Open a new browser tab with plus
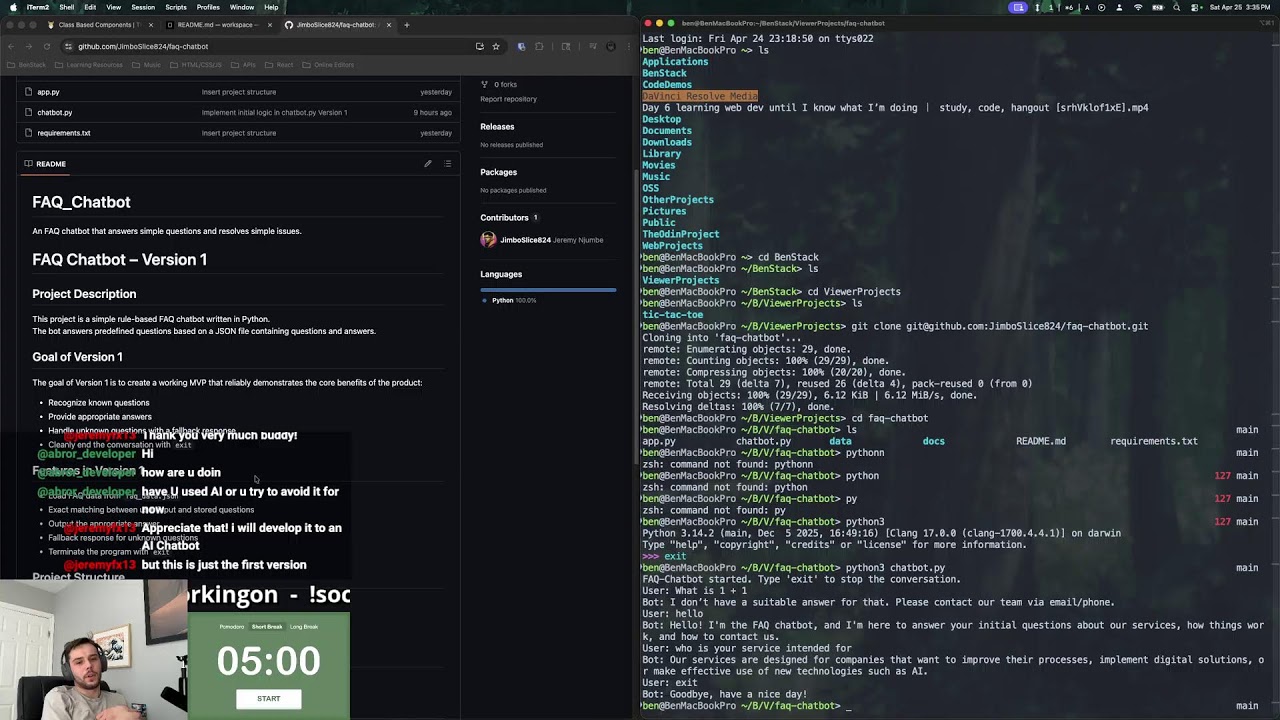The height and width of the screenshot is (720, 1280). (x=406, y=24)
